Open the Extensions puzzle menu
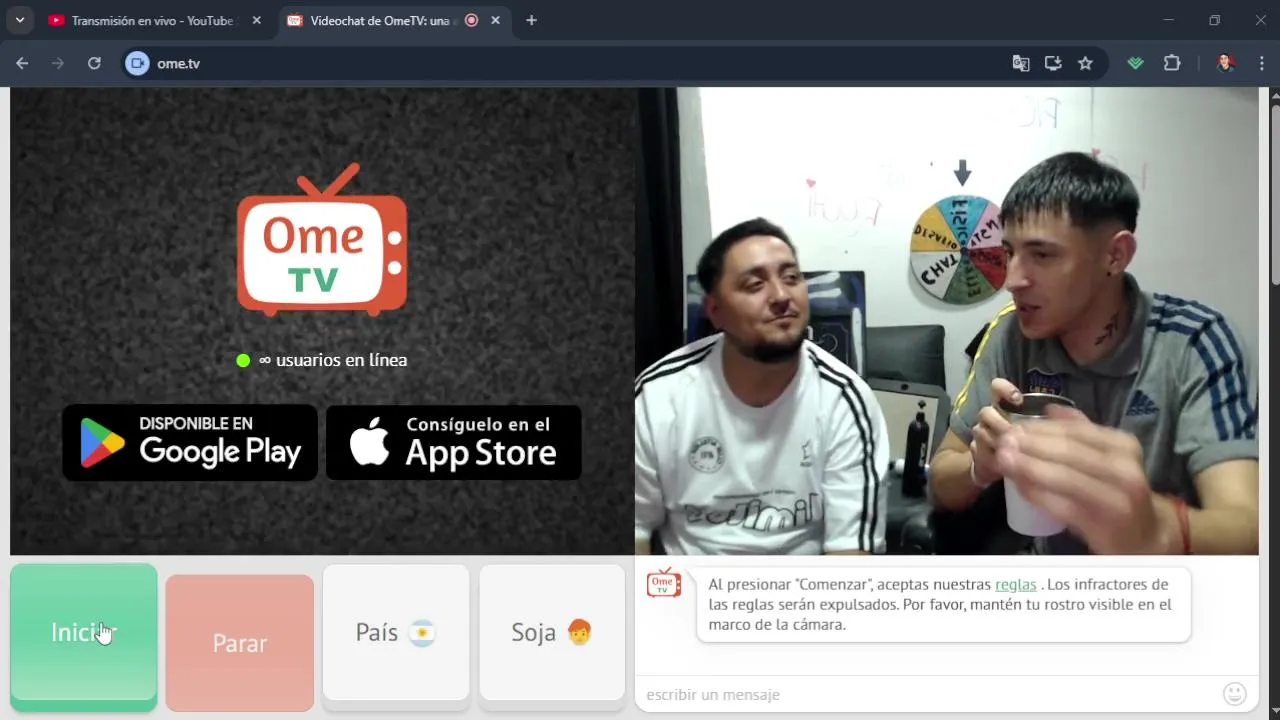Viewport: 1280px width, 720px height. pos(1172,63)
